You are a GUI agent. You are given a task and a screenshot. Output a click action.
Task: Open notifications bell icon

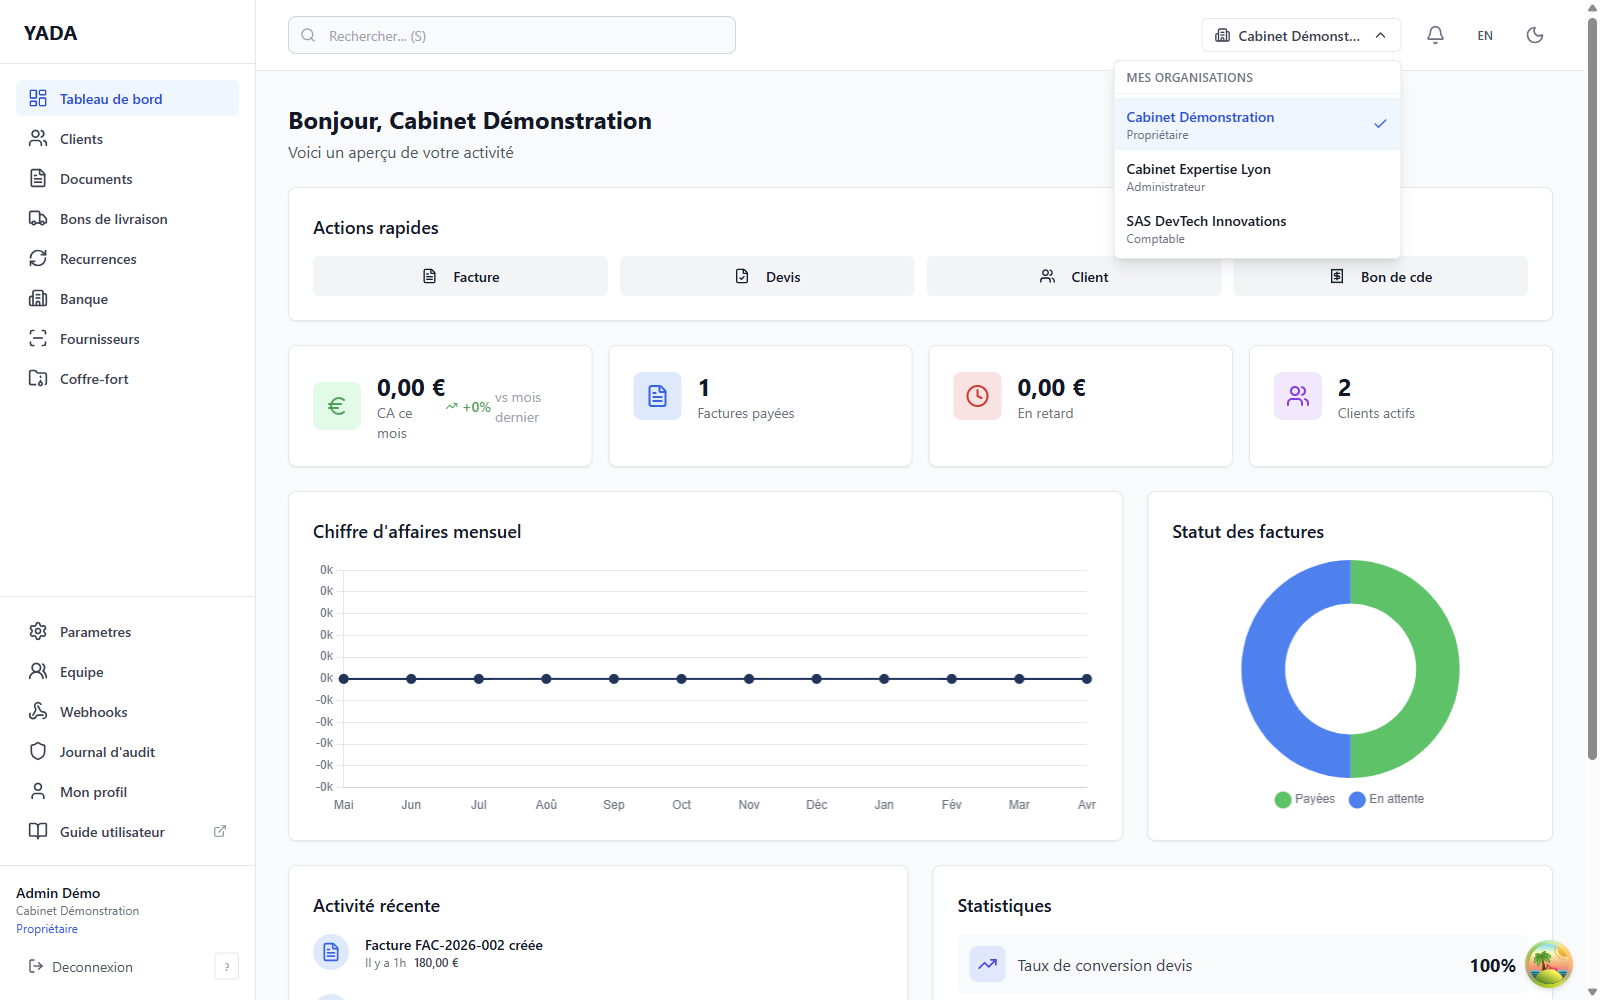point(1435,35)
